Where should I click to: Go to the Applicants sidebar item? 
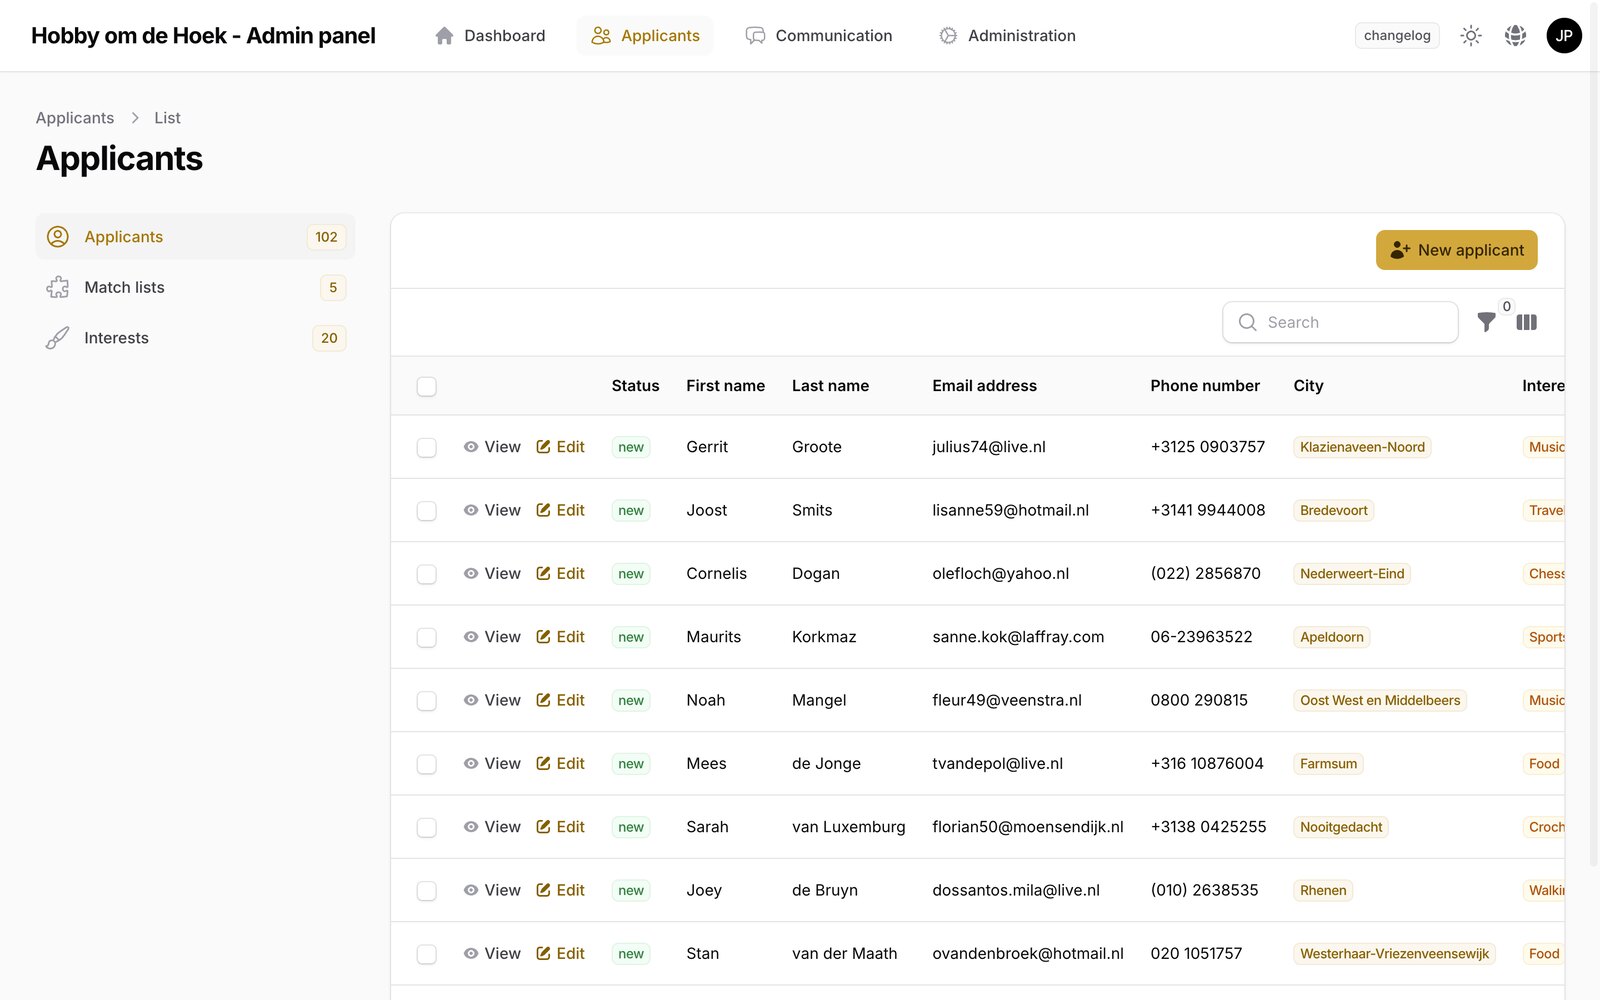[x=195, y=237]
